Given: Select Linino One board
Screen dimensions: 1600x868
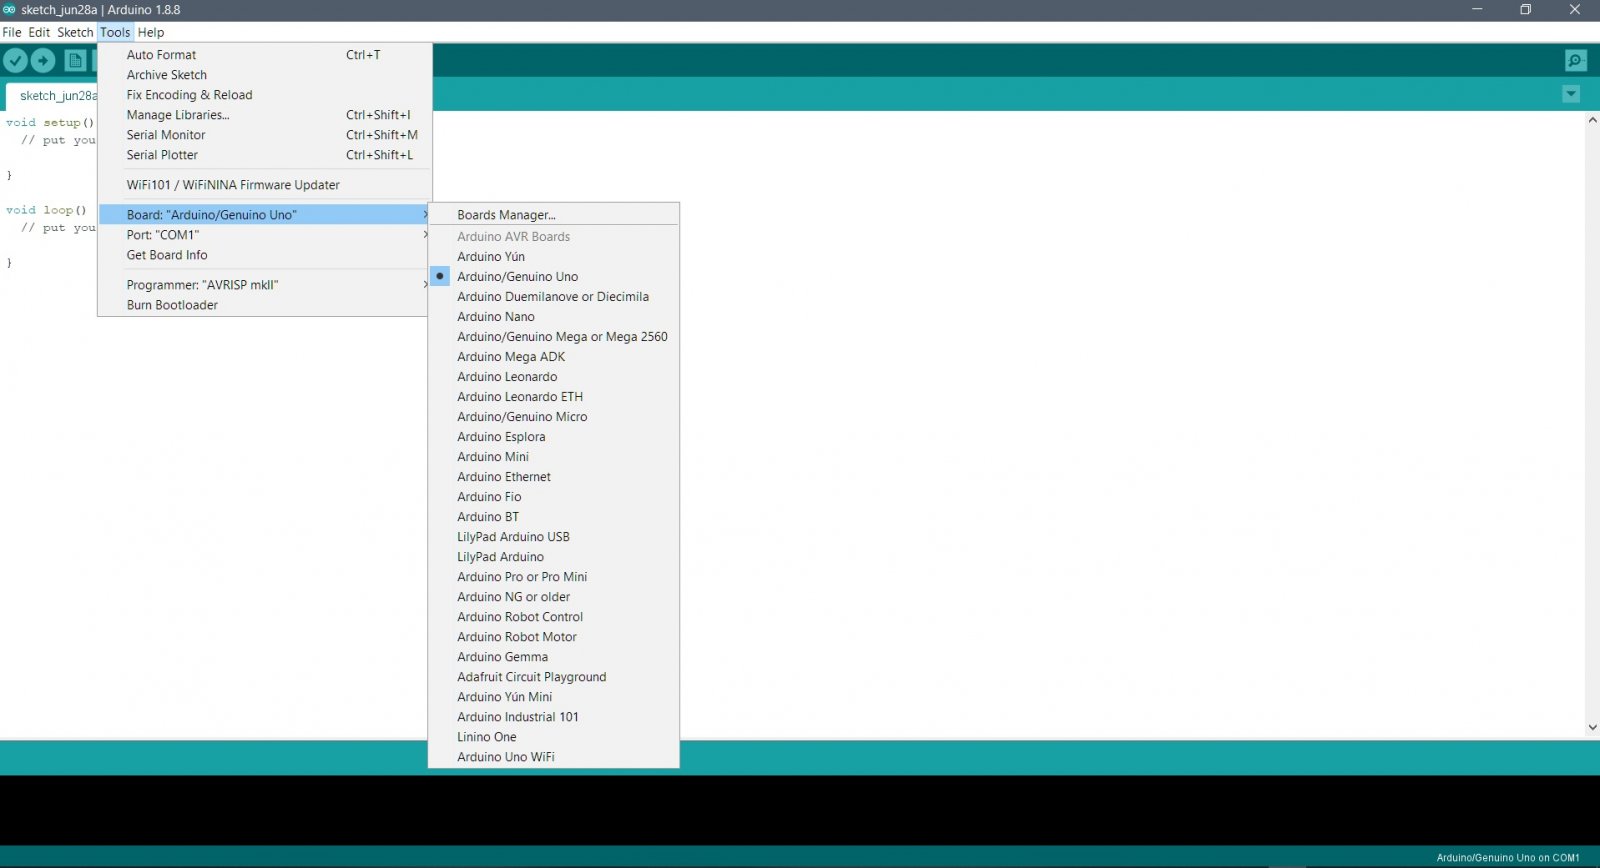Looking at the screenshot, I should coord(553,736).
